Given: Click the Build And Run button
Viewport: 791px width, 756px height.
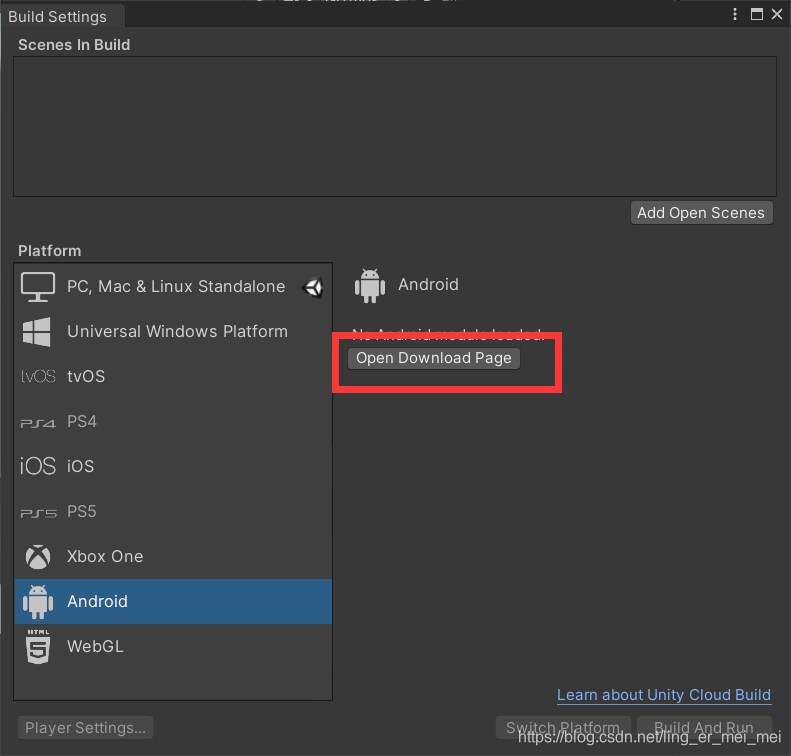Looking at the screenshot, I should pos(704,728).
